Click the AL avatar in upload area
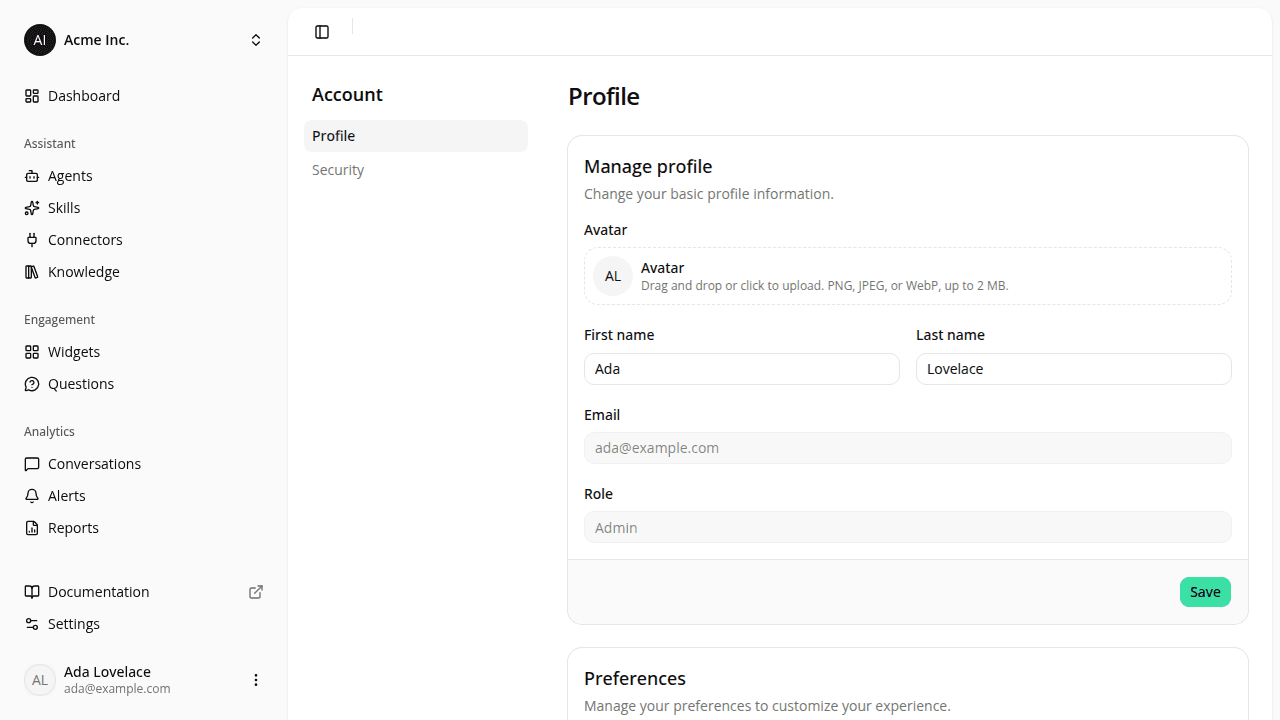The width and height of the screenshot is (1280, 720). tap(613, 276)
